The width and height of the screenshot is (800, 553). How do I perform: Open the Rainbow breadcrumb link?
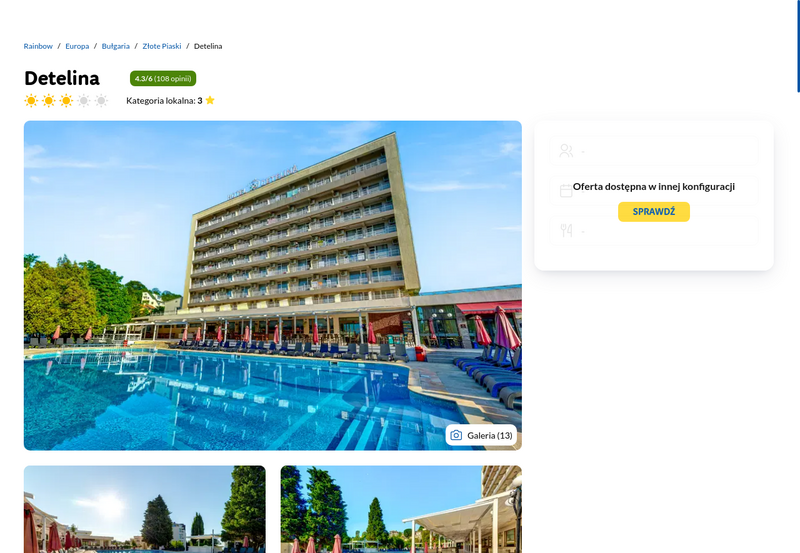click(x=38, y=46)
